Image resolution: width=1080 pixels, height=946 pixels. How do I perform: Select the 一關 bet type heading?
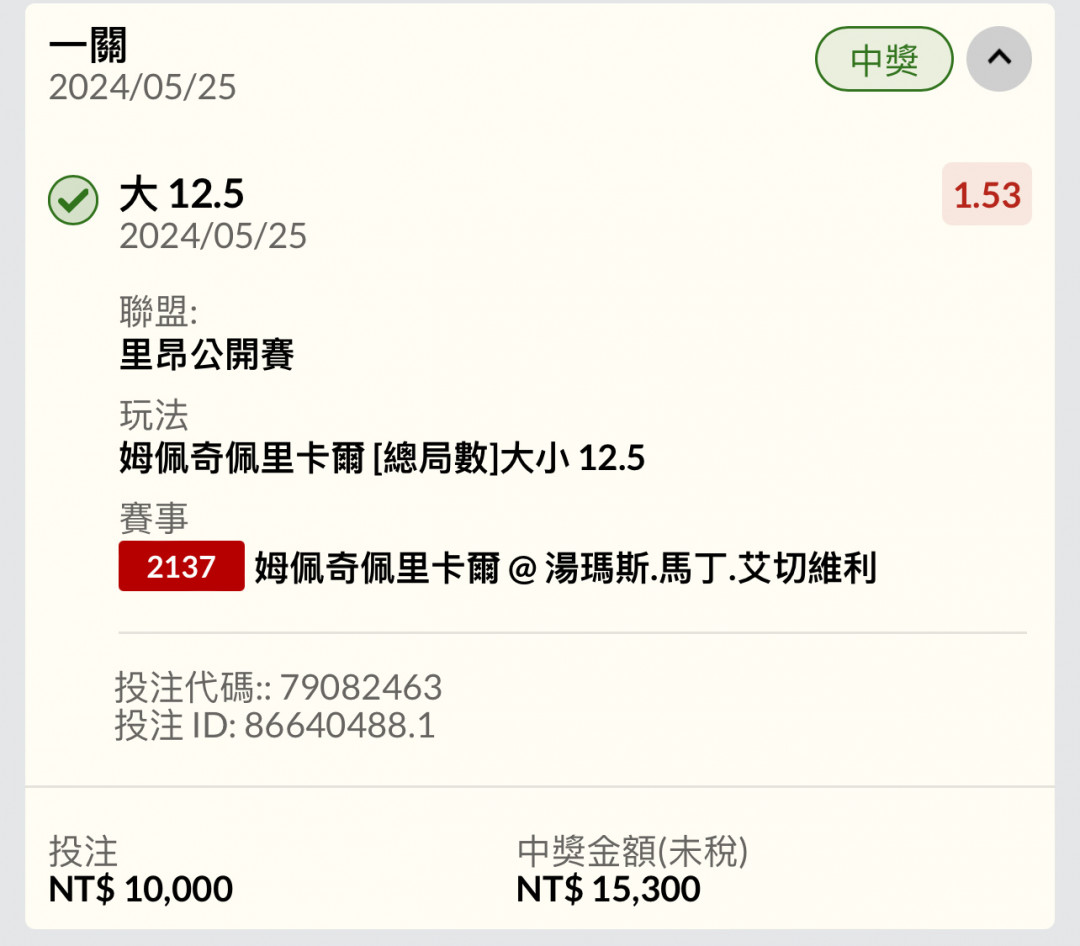pyautogui.click(x=88, y=45)
